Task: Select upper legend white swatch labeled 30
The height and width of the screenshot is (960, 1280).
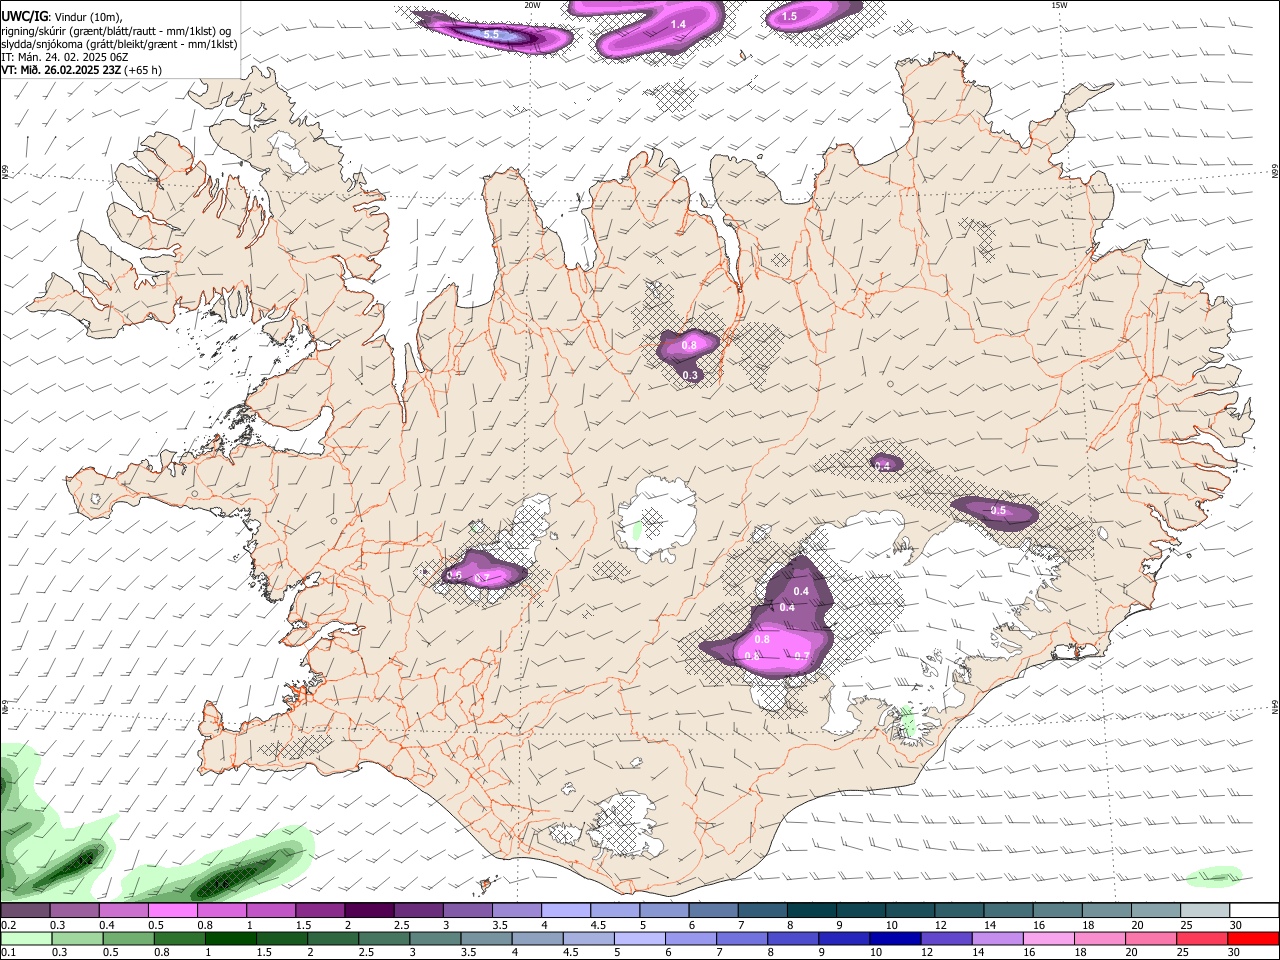Action: pos(1254,911)
